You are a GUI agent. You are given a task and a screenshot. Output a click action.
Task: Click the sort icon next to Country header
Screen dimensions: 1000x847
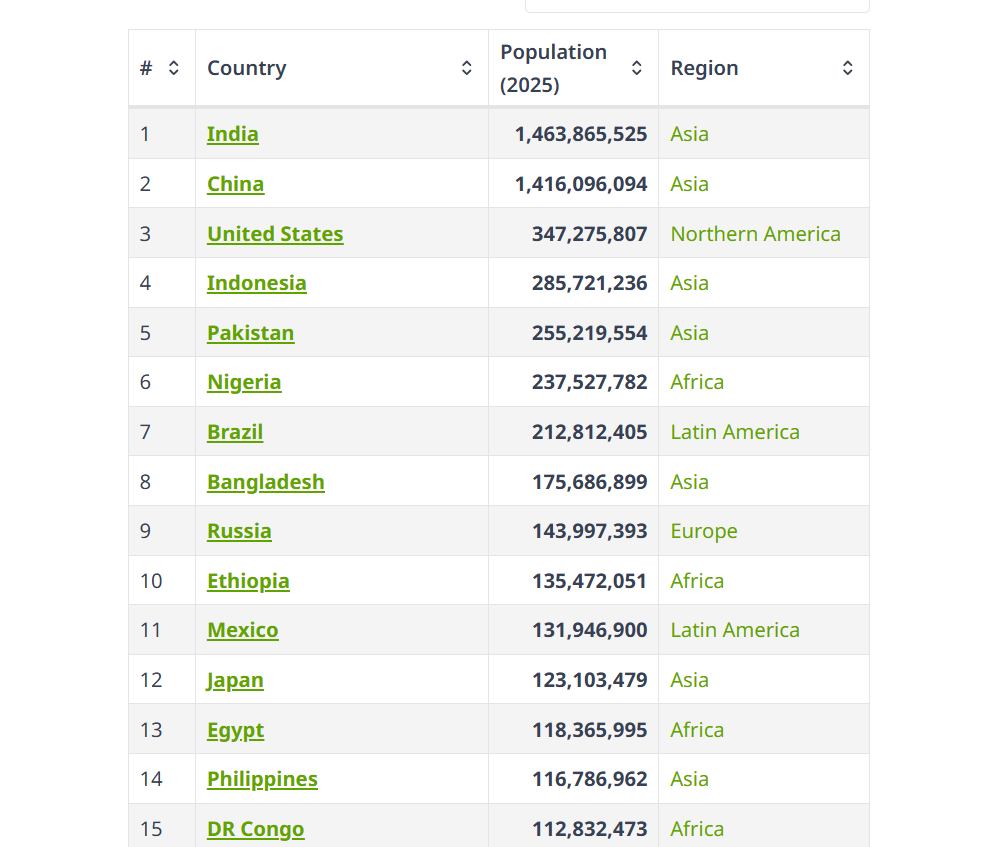click(466, 67)
